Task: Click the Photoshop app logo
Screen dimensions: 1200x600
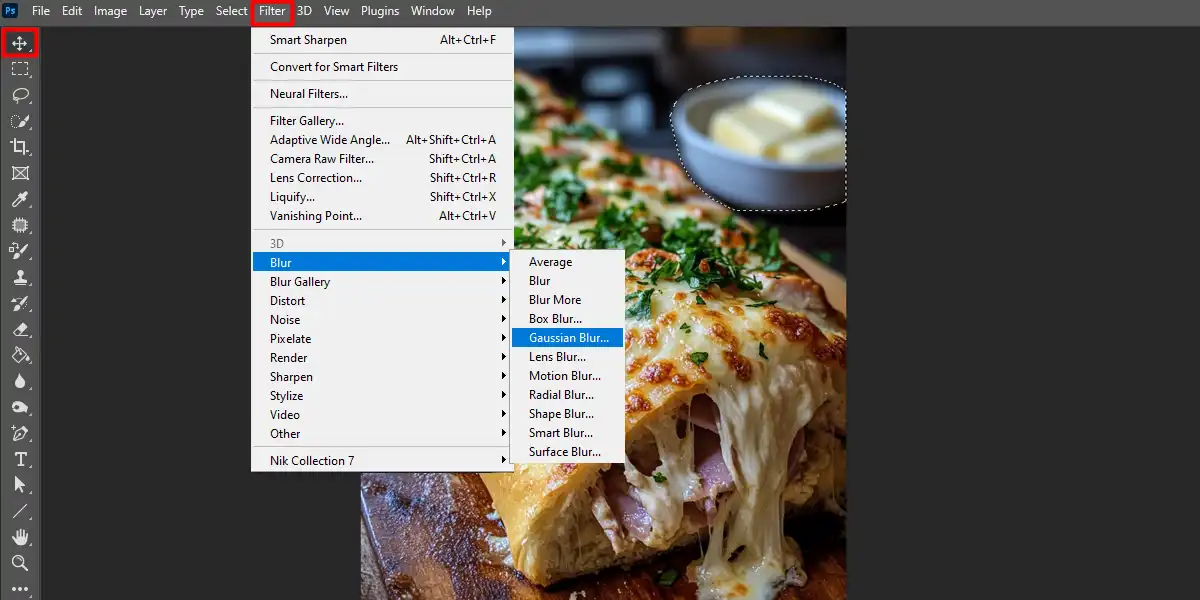Action: [x=11, y=11]
